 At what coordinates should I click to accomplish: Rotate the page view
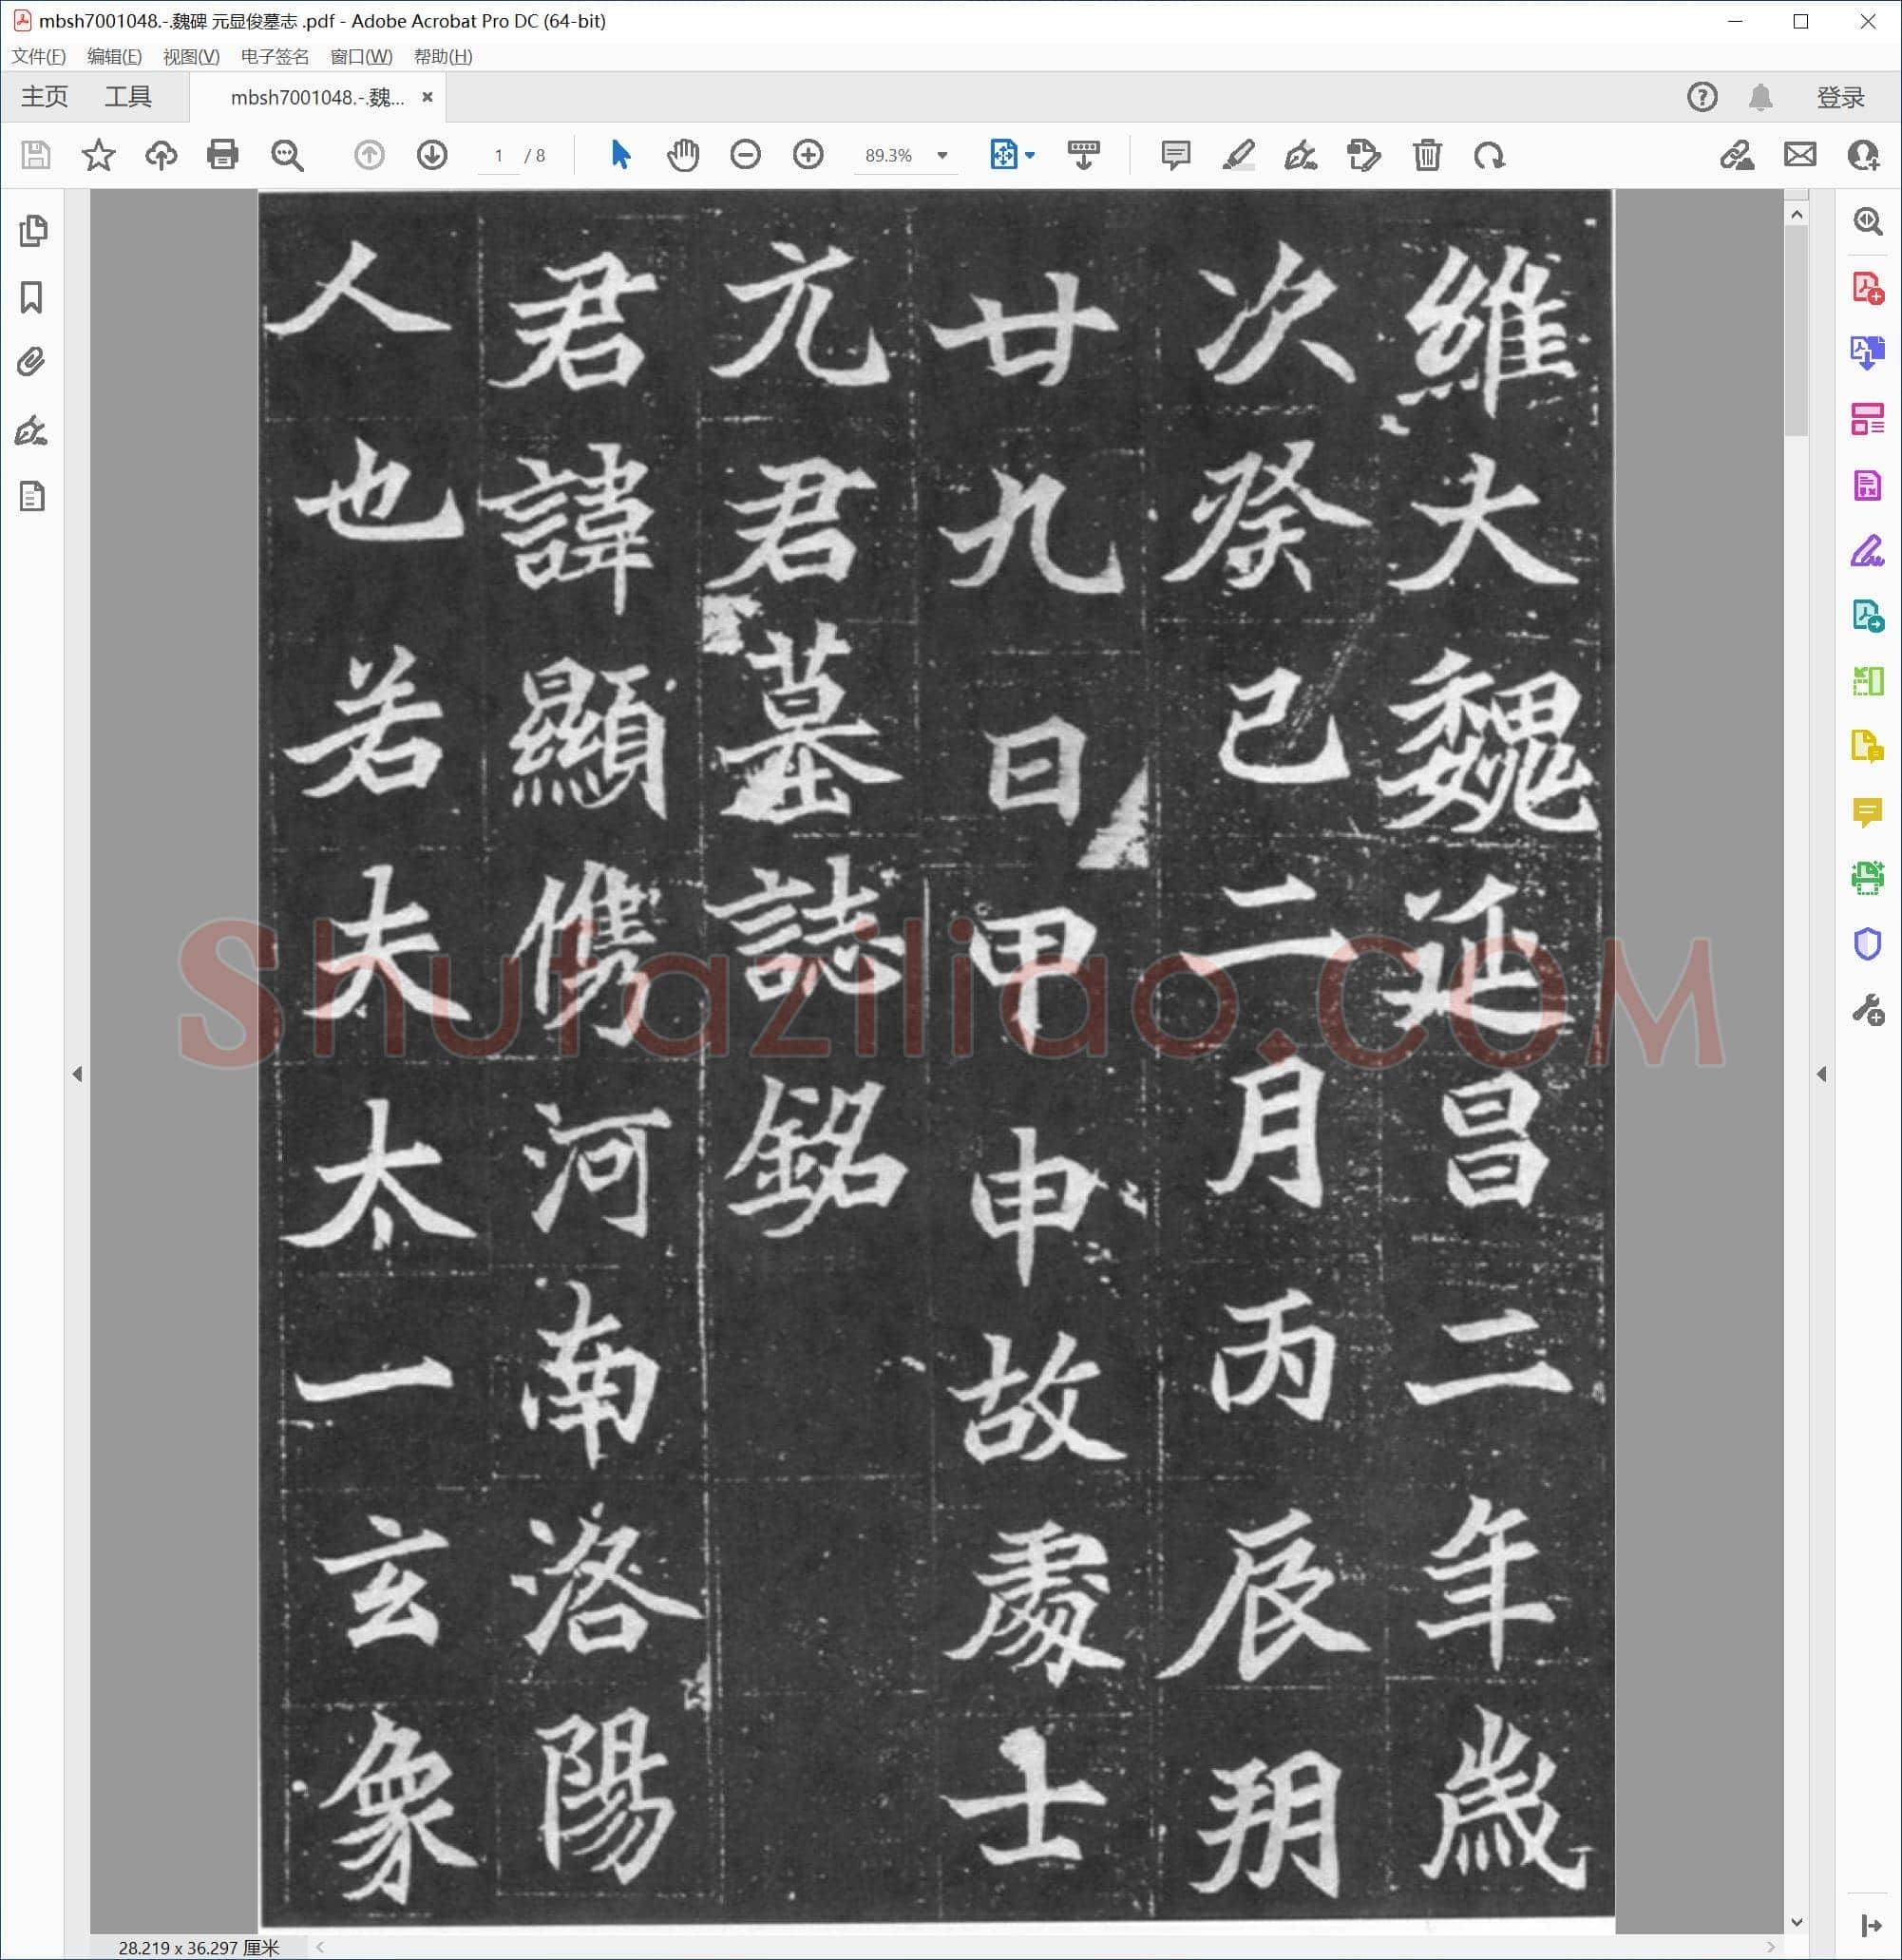pyautogui.click(x=1489, y=155)
